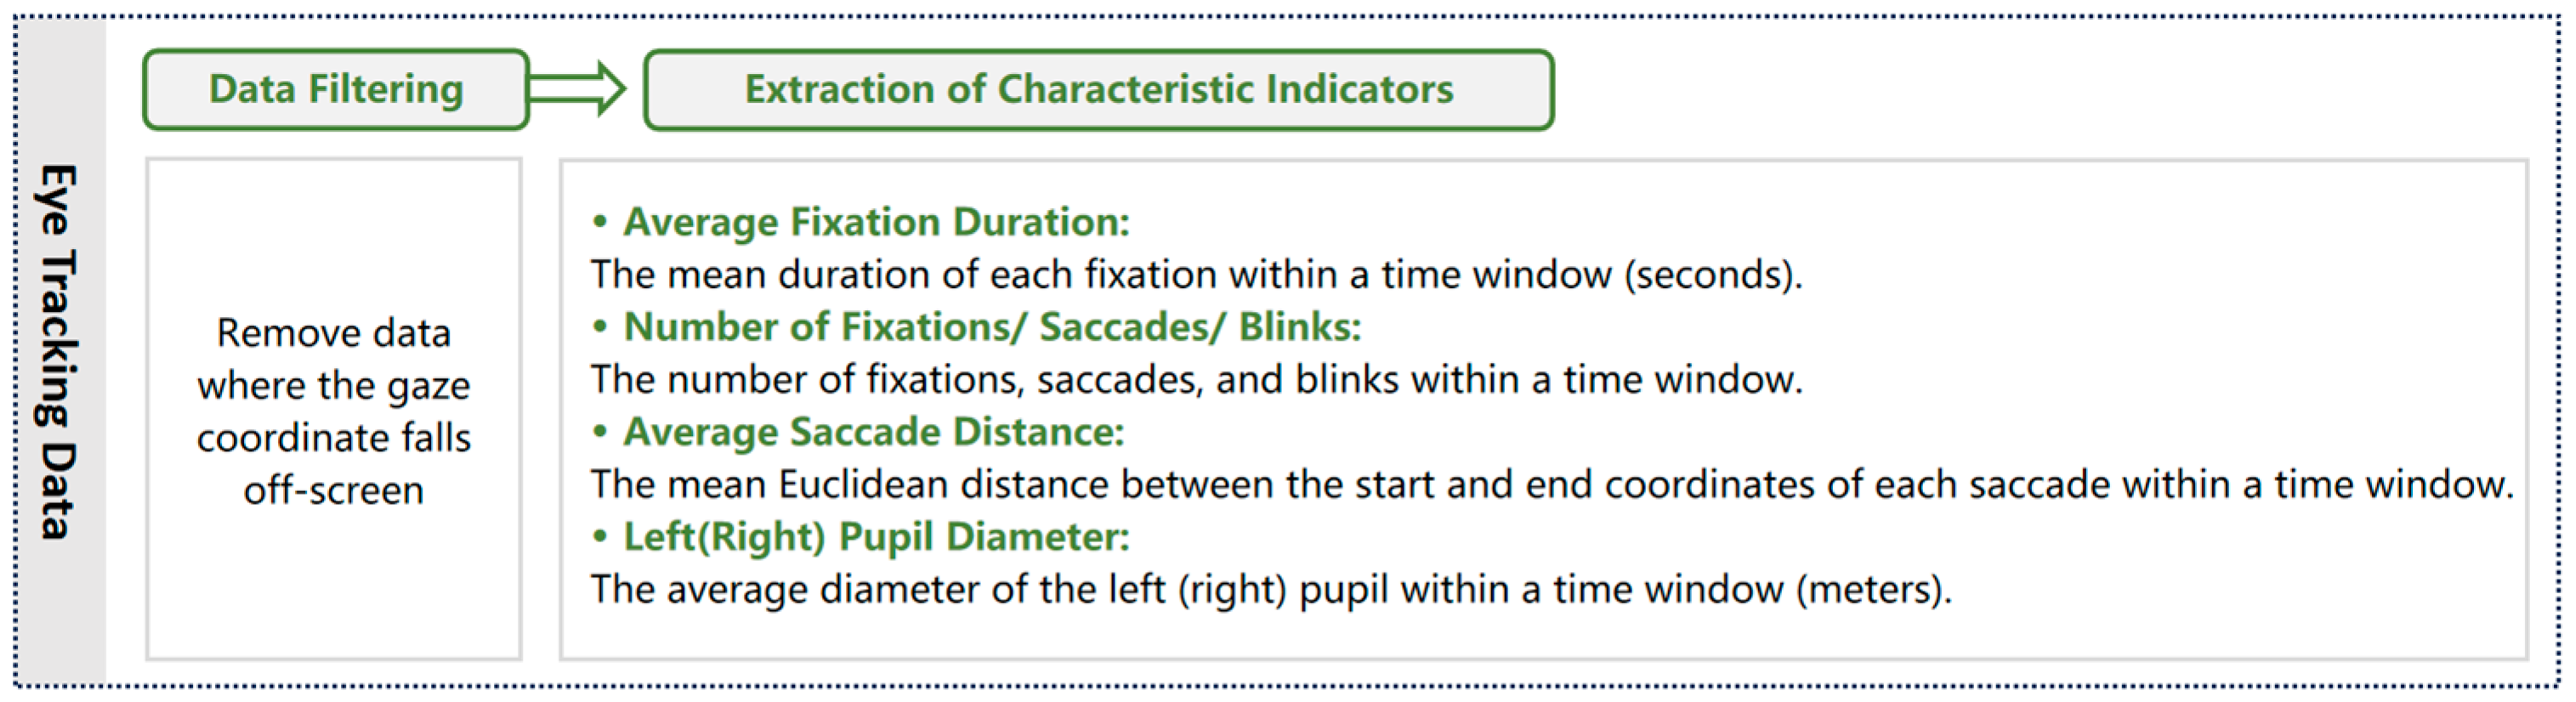Click the text 'Remove data'

point(334,333)
